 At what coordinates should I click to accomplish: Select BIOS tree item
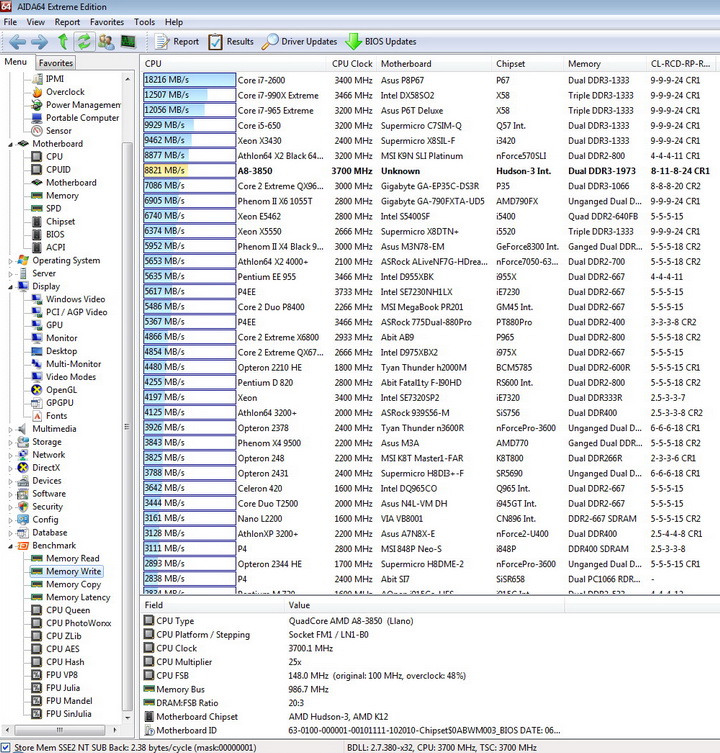coord(55,234)
